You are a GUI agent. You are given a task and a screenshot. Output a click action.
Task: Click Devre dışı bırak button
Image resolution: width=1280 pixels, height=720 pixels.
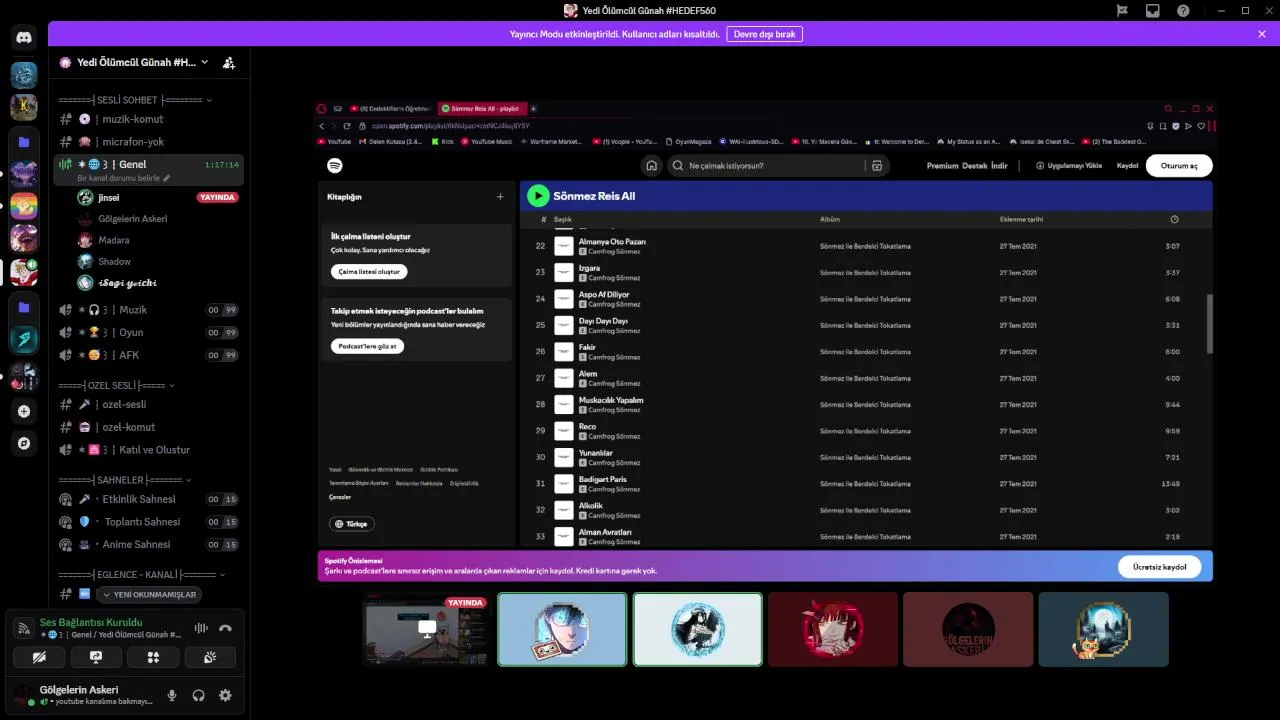point(764,34)
